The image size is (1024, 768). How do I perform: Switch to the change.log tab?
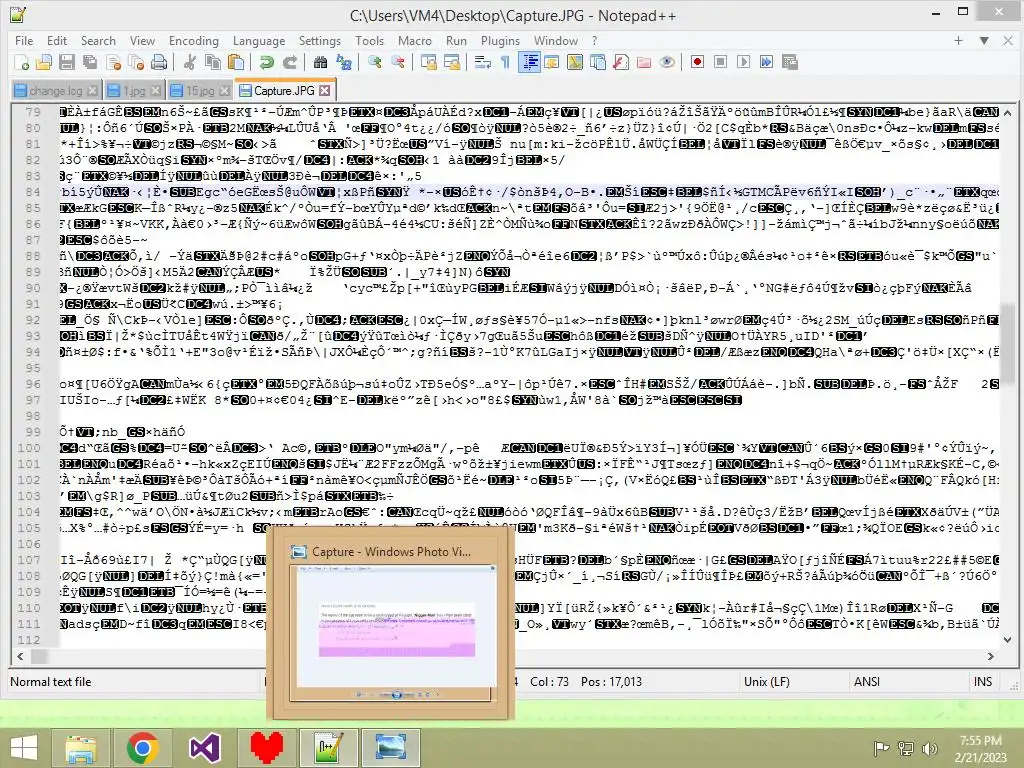(56, 91)
